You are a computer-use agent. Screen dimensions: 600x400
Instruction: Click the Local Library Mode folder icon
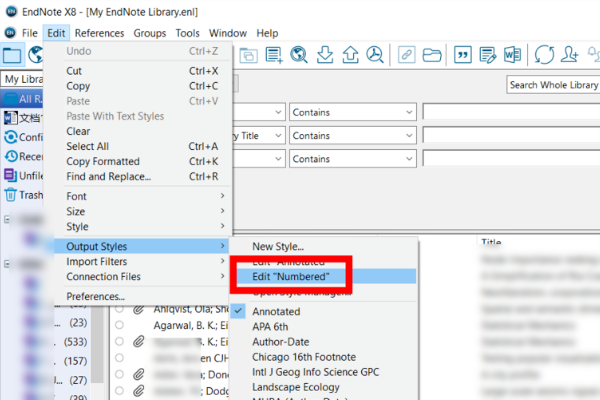12,55
